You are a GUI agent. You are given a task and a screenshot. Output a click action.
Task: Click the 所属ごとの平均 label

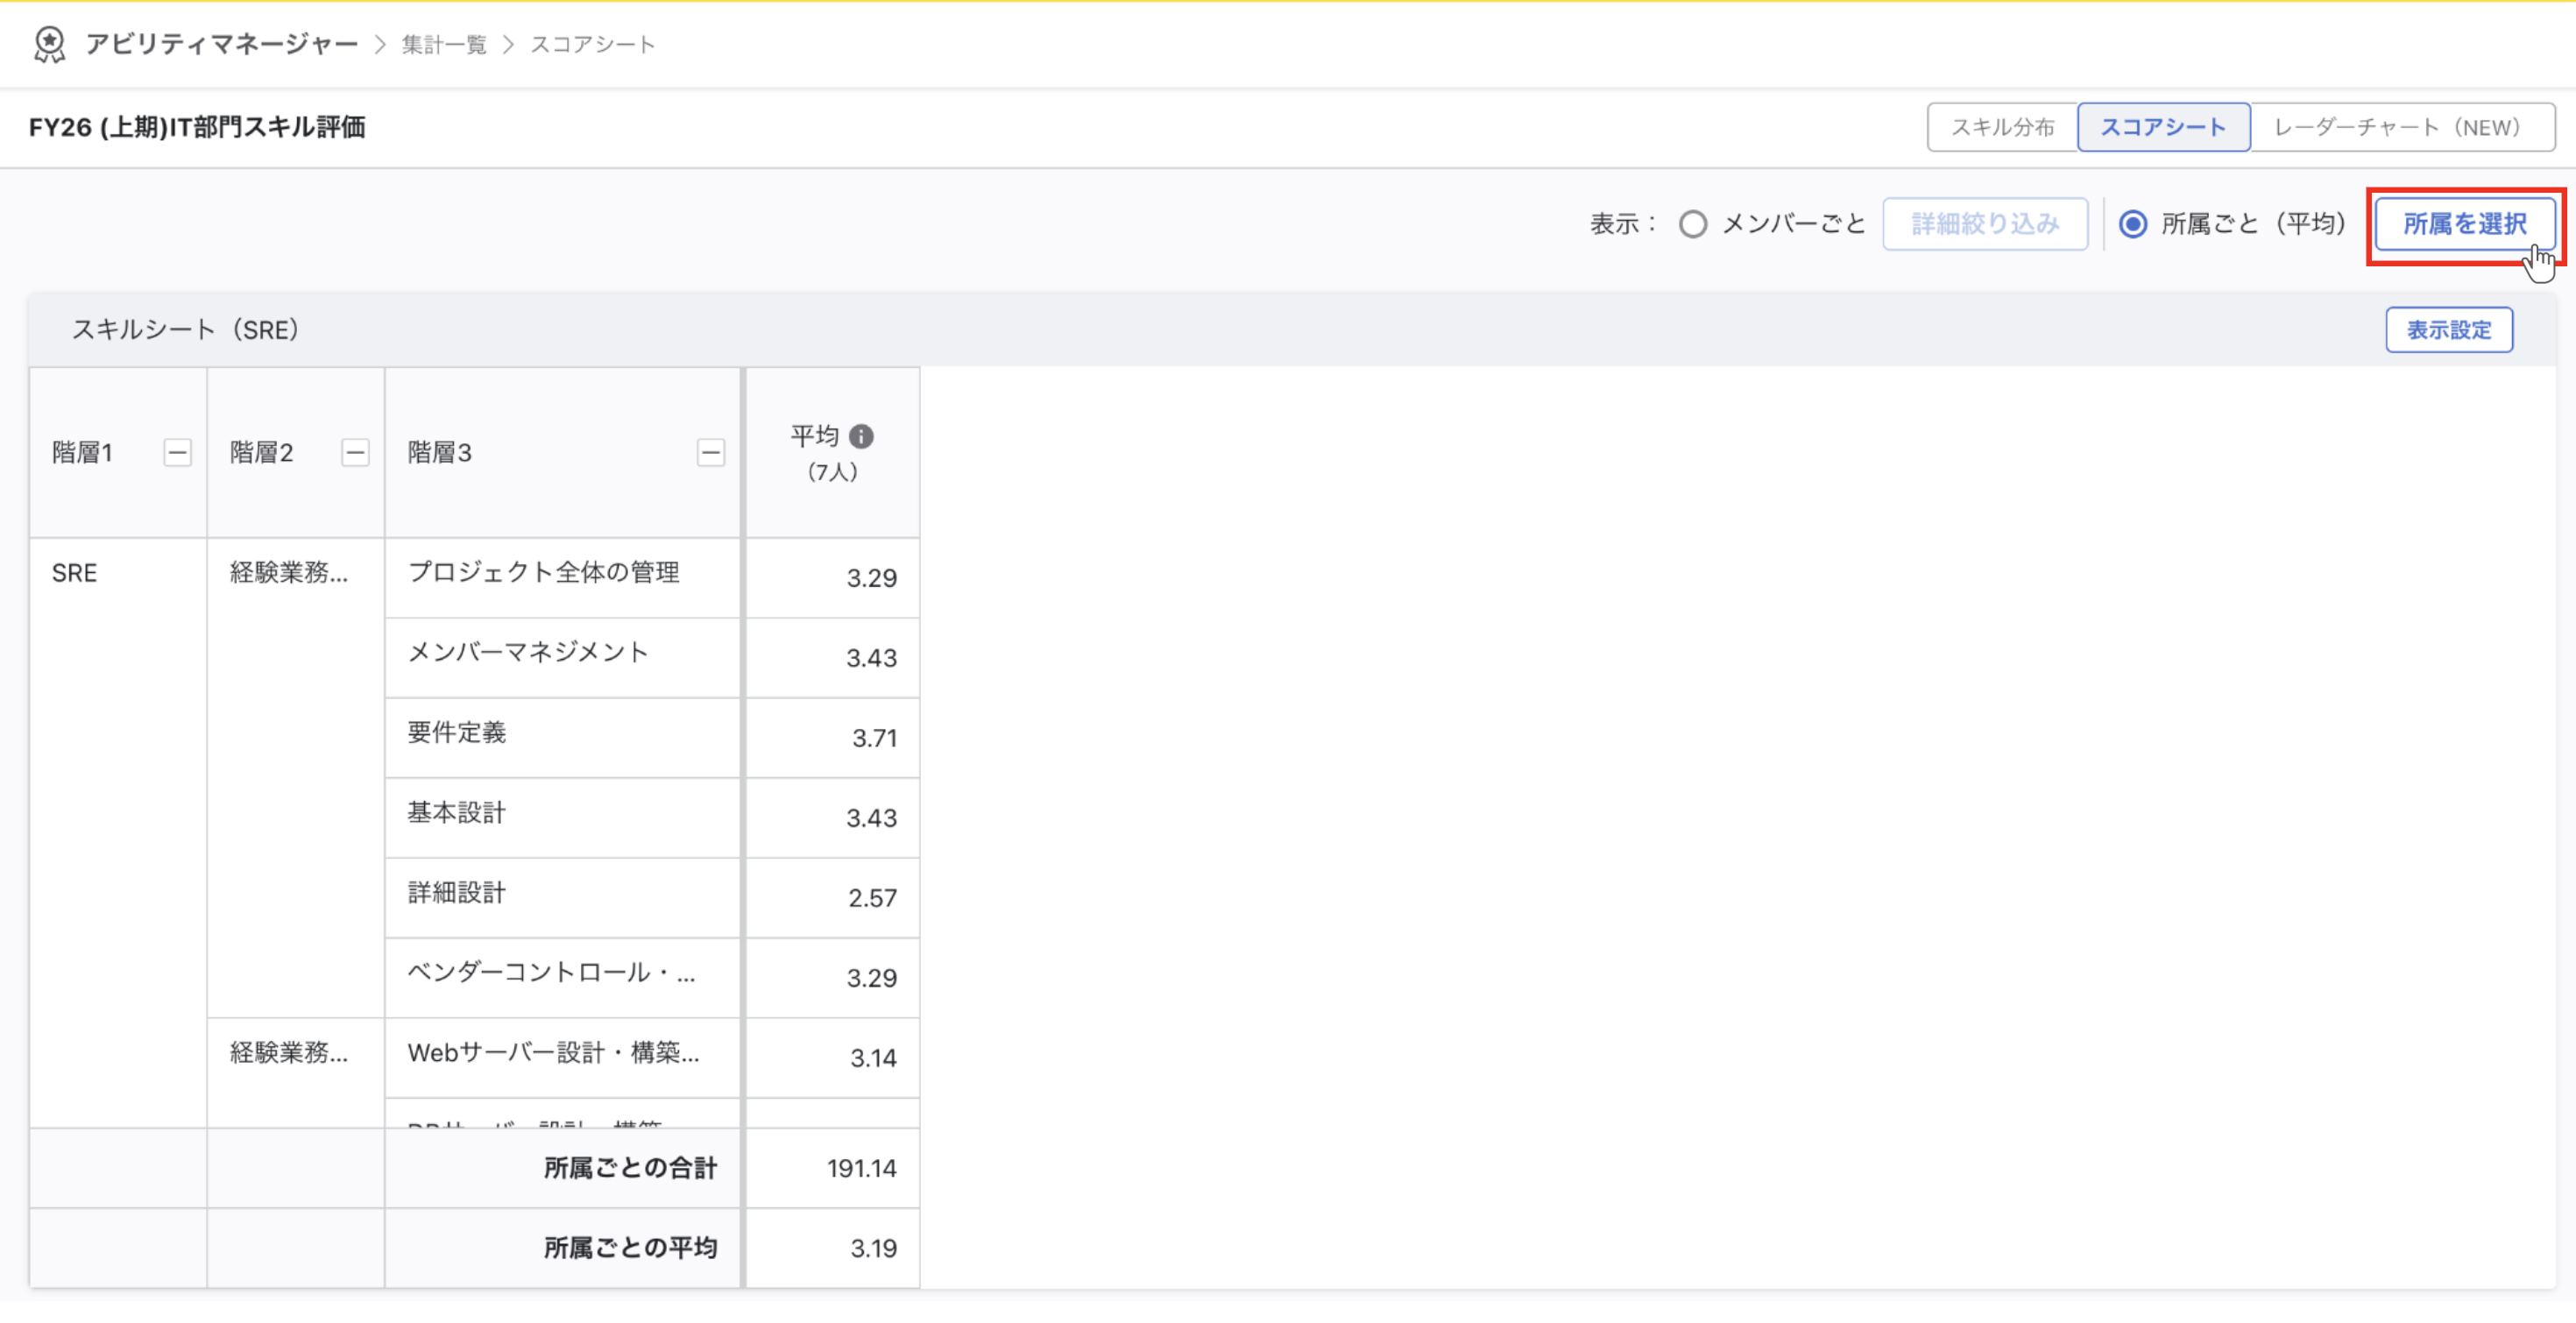pyautogui.click(x=630, y=1248)
